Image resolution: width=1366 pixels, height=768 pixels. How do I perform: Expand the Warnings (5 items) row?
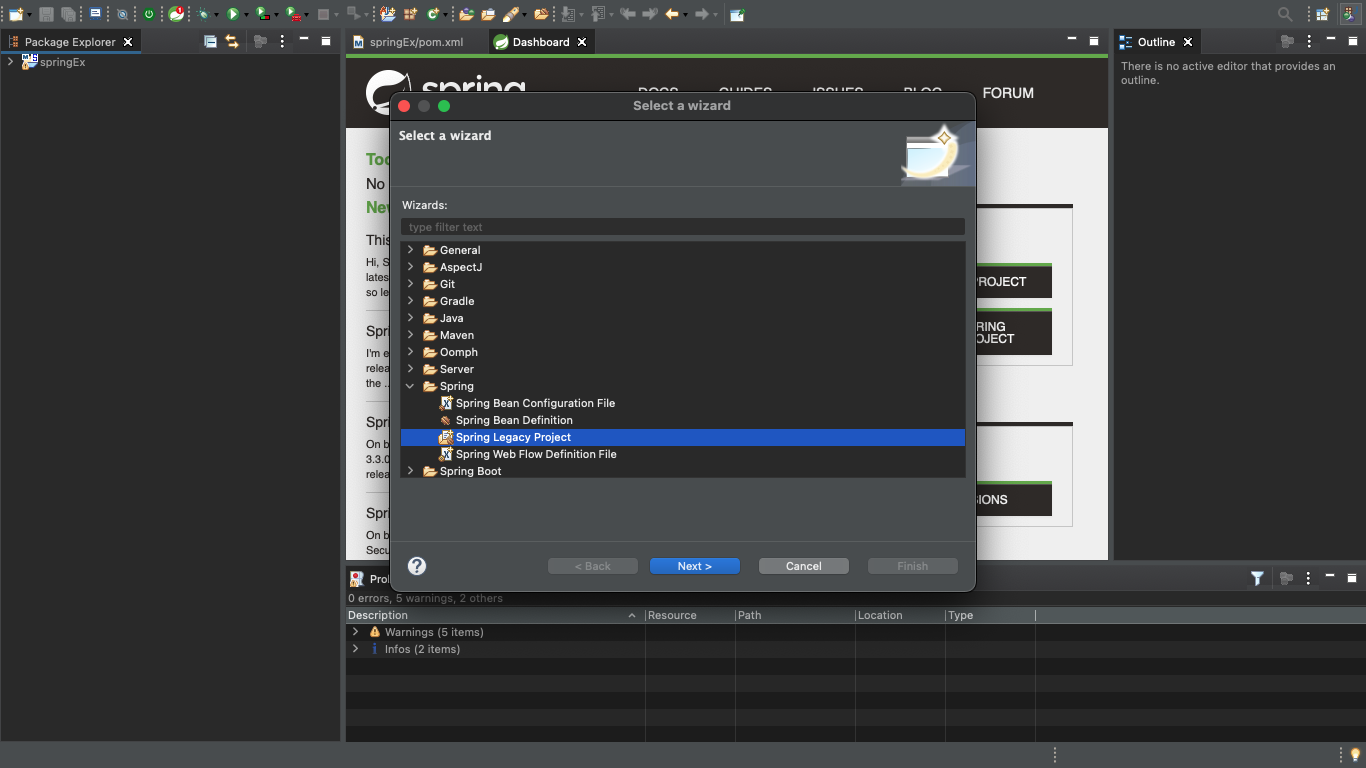(355, 632)
